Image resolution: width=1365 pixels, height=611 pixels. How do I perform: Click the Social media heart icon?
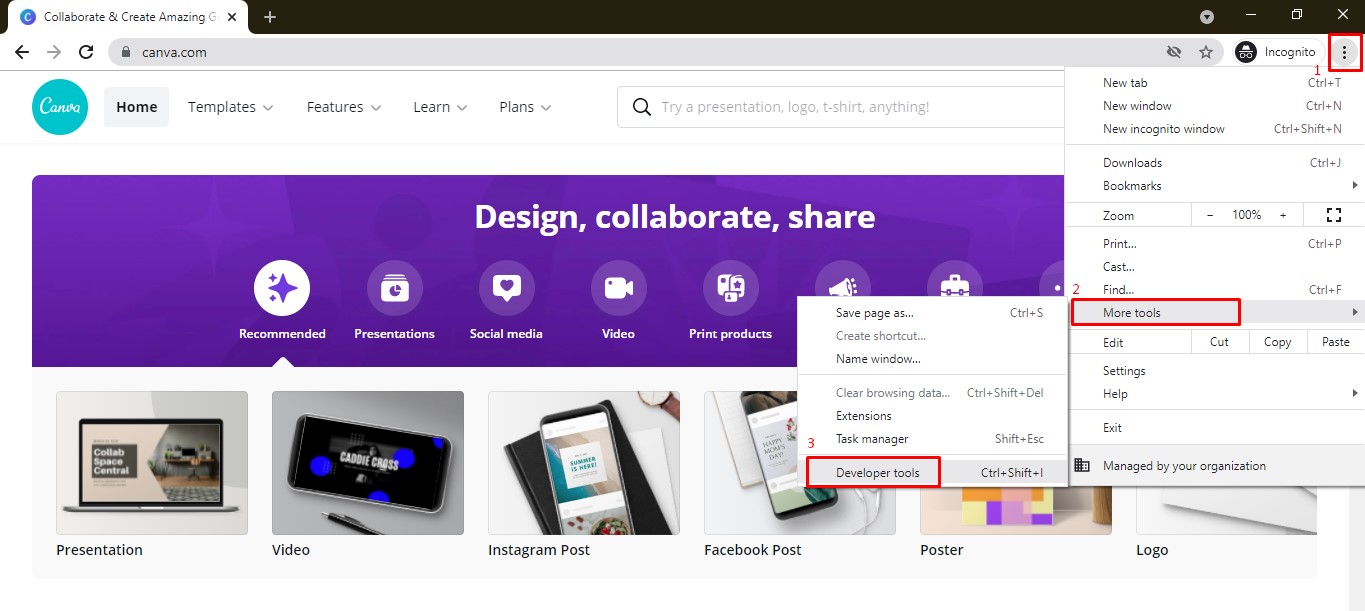506,285
